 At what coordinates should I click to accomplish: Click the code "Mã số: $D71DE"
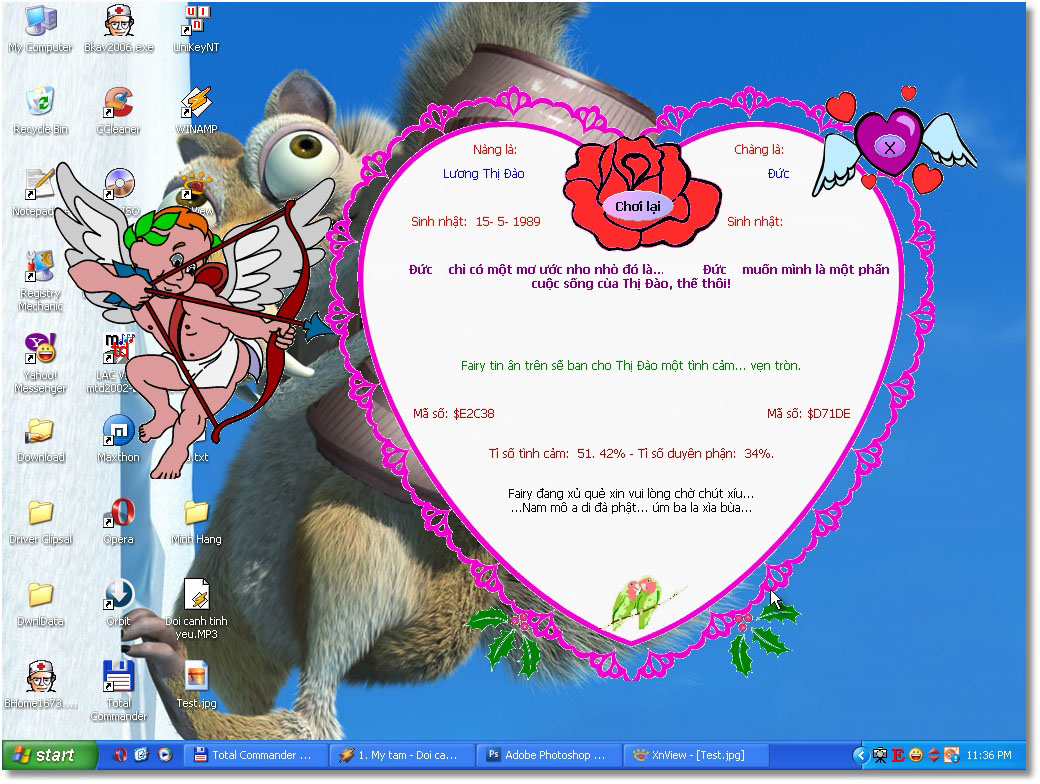coord(809,414)
